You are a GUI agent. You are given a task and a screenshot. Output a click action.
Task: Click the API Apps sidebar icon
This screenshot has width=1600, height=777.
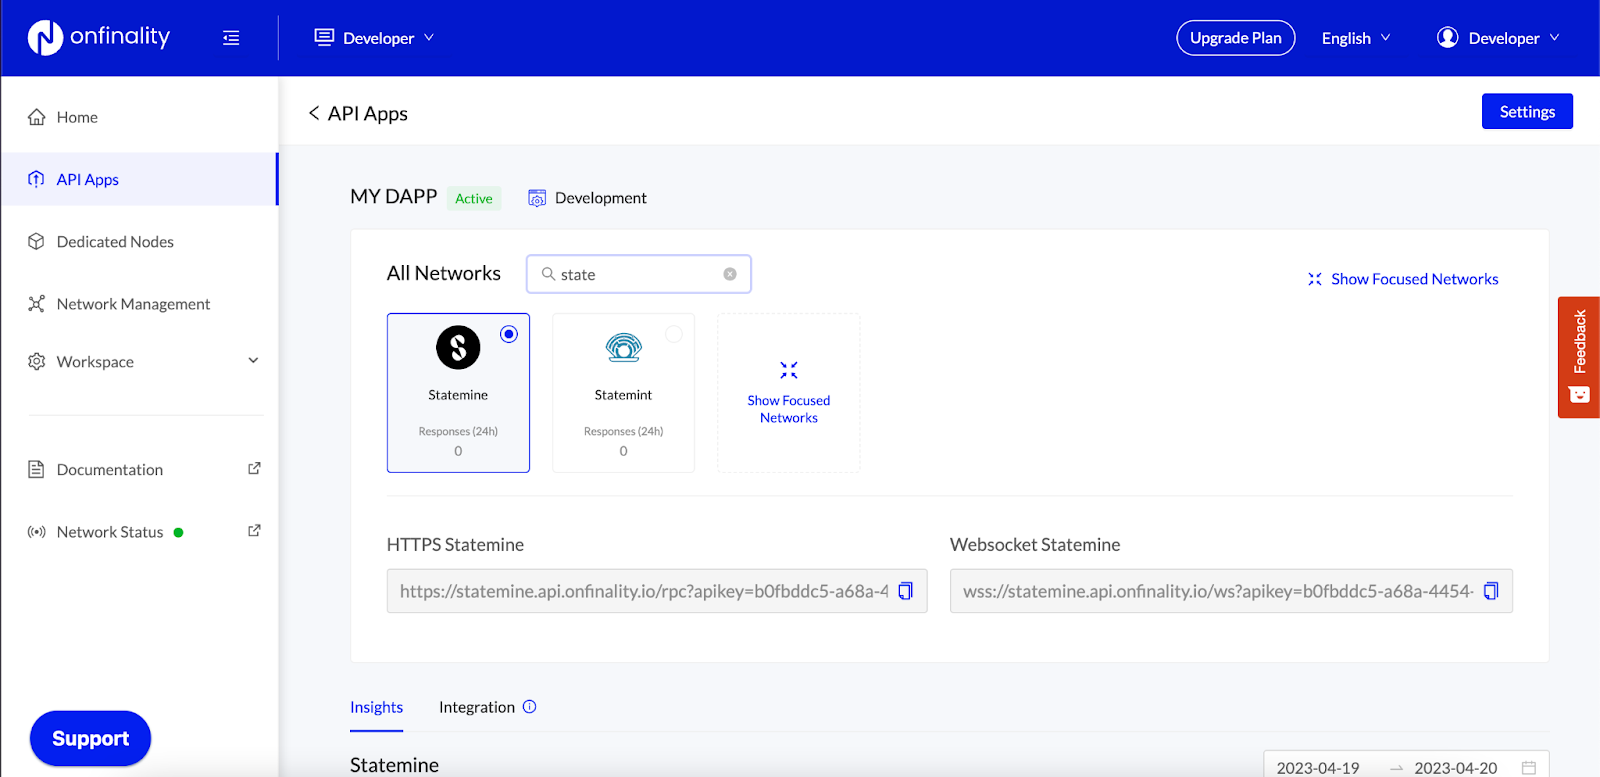pos(37,179)
